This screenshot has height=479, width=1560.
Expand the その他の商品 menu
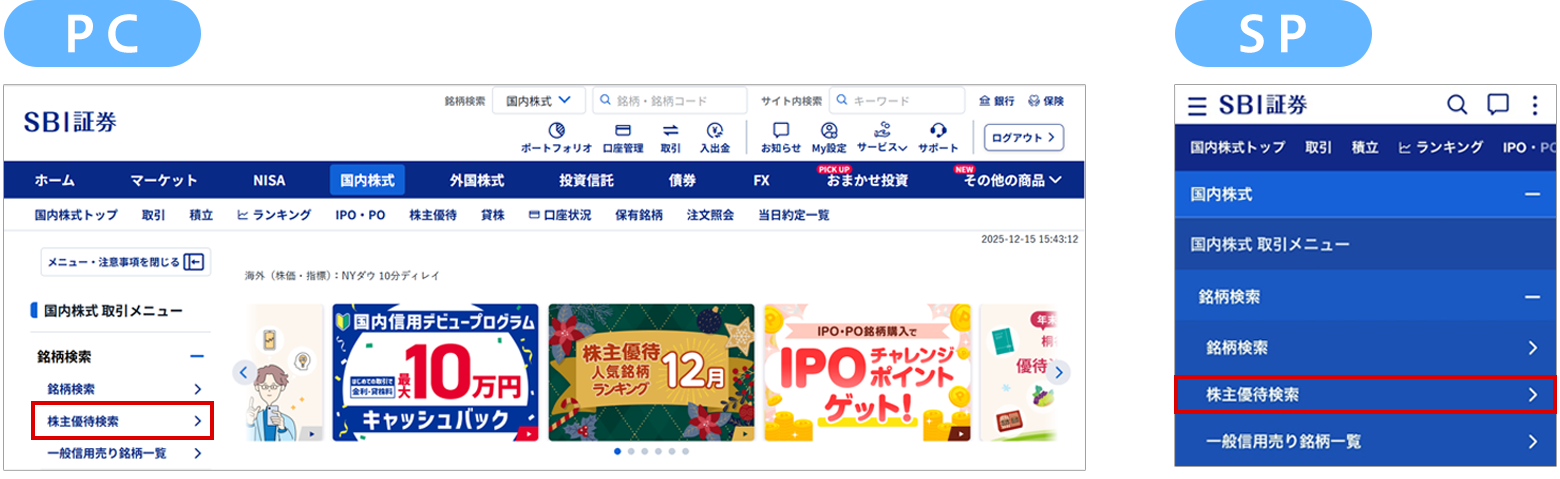tap(1011, 181)
